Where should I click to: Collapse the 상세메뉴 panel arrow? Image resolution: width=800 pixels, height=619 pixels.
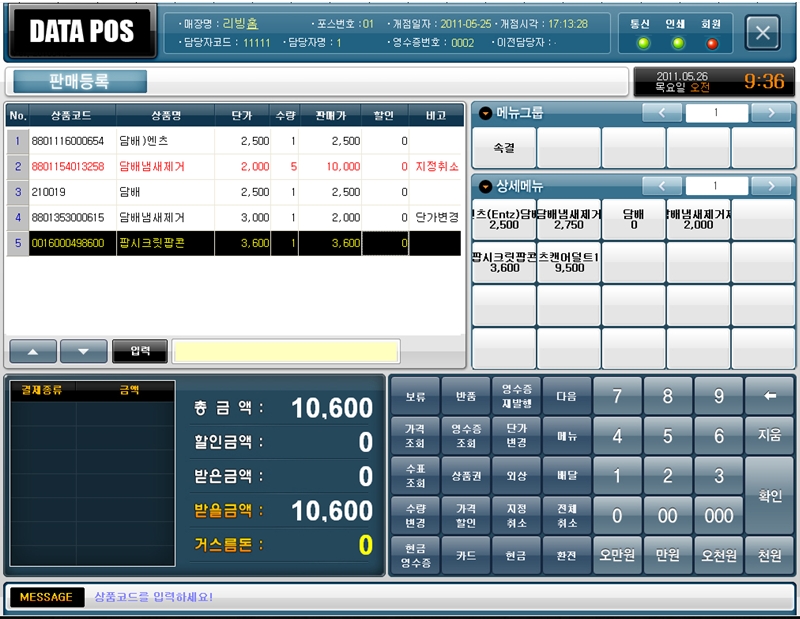485,186
